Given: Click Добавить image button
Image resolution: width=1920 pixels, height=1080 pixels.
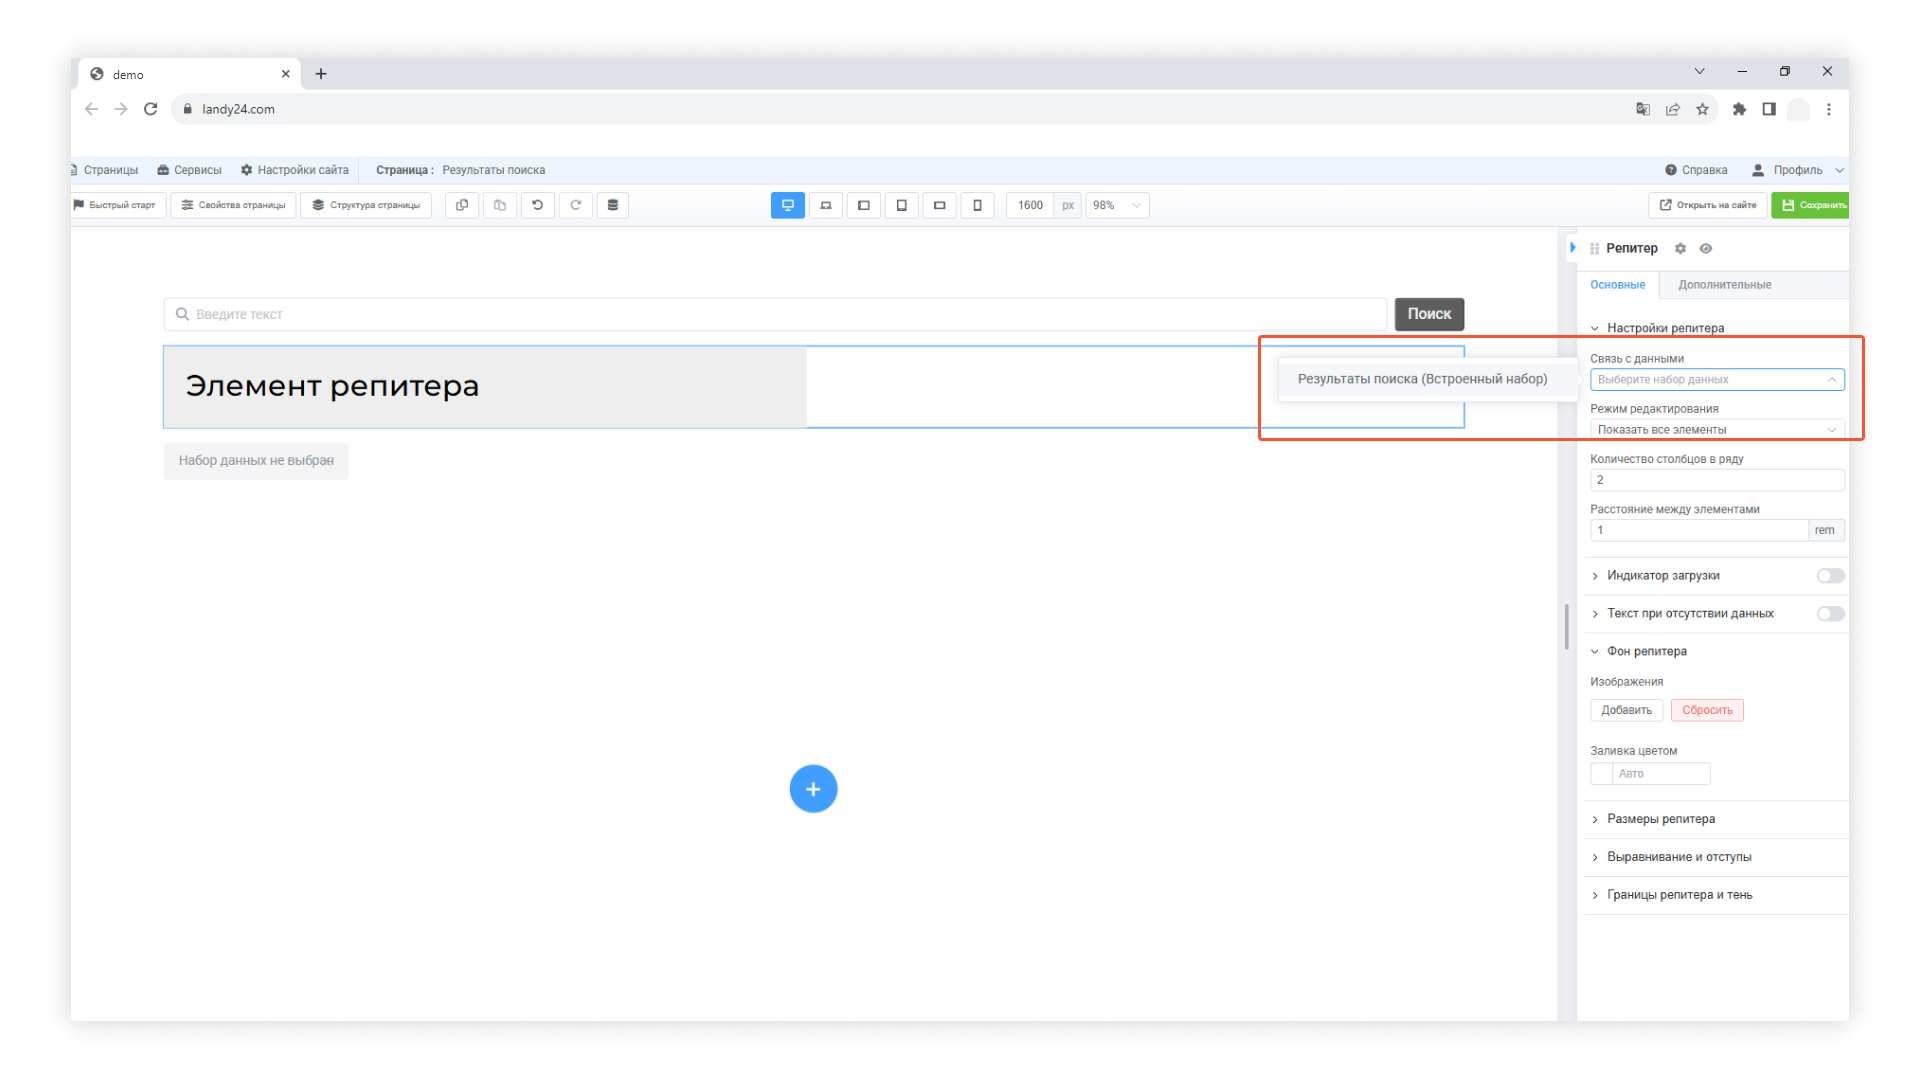Looking at the screenshot, I should [1626, 710].
